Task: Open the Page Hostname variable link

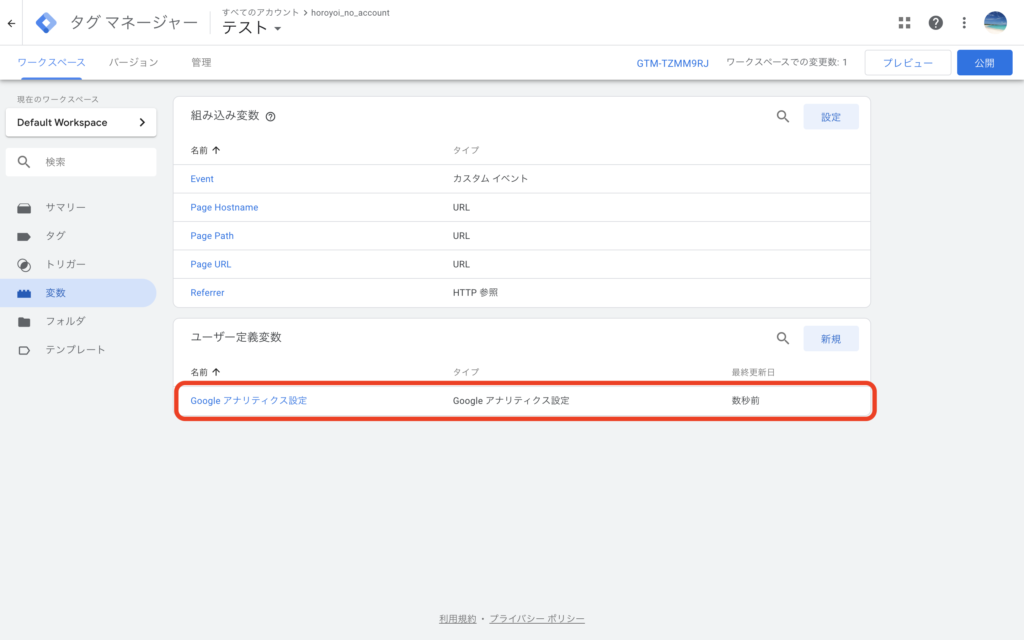Action: pos(224,208)
